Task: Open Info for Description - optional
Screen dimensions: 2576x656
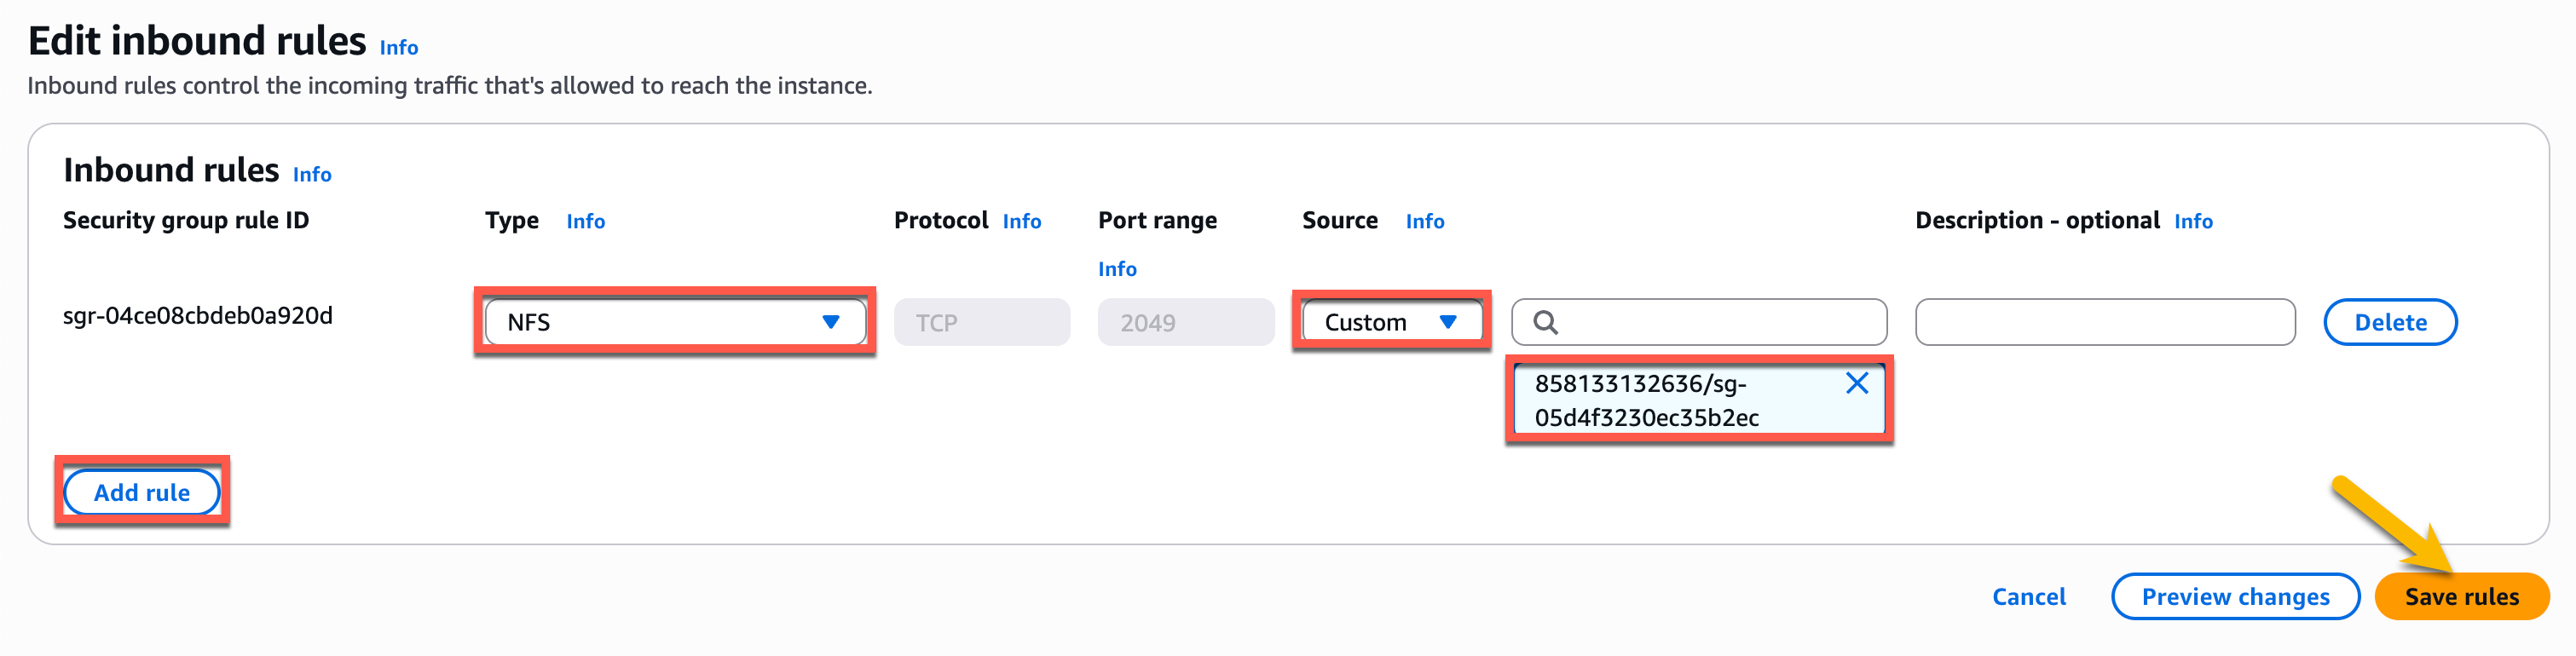Action: 2193,221
